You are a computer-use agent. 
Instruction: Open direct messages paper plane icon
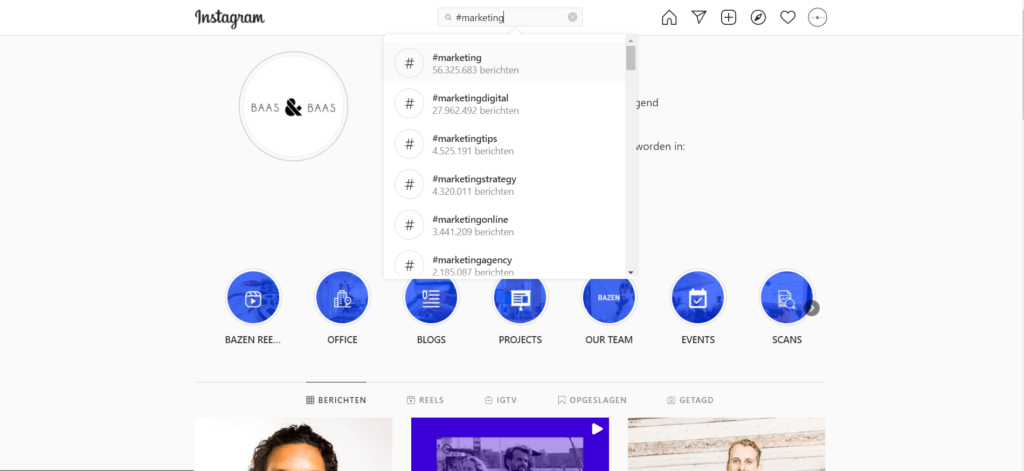click(699, 18)
